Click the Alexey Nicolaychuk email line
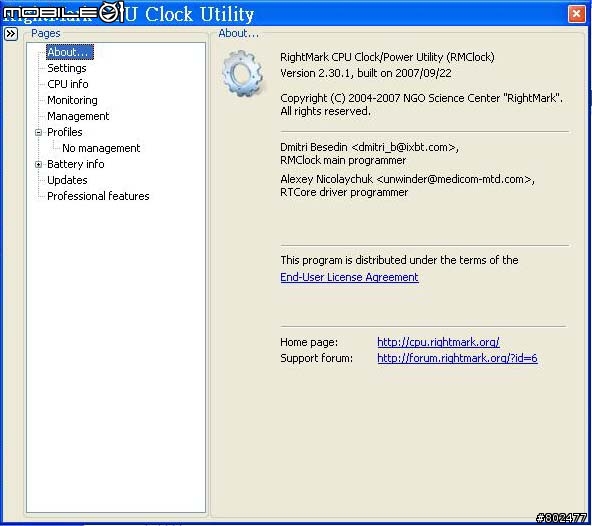 tap(407, 179)
